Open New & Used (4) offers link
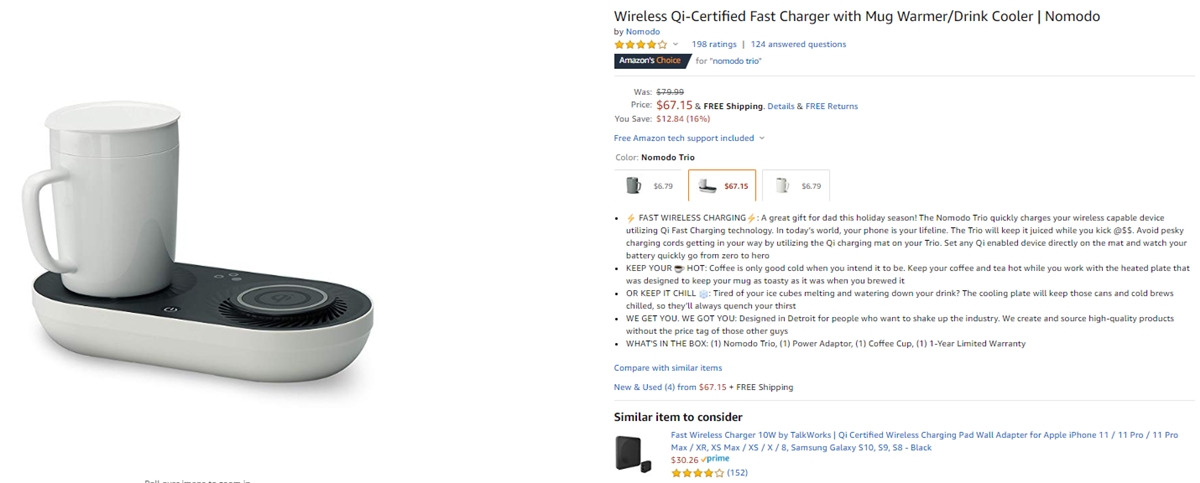The width and height of the screenshot is (1200, 483). point(654,387)
